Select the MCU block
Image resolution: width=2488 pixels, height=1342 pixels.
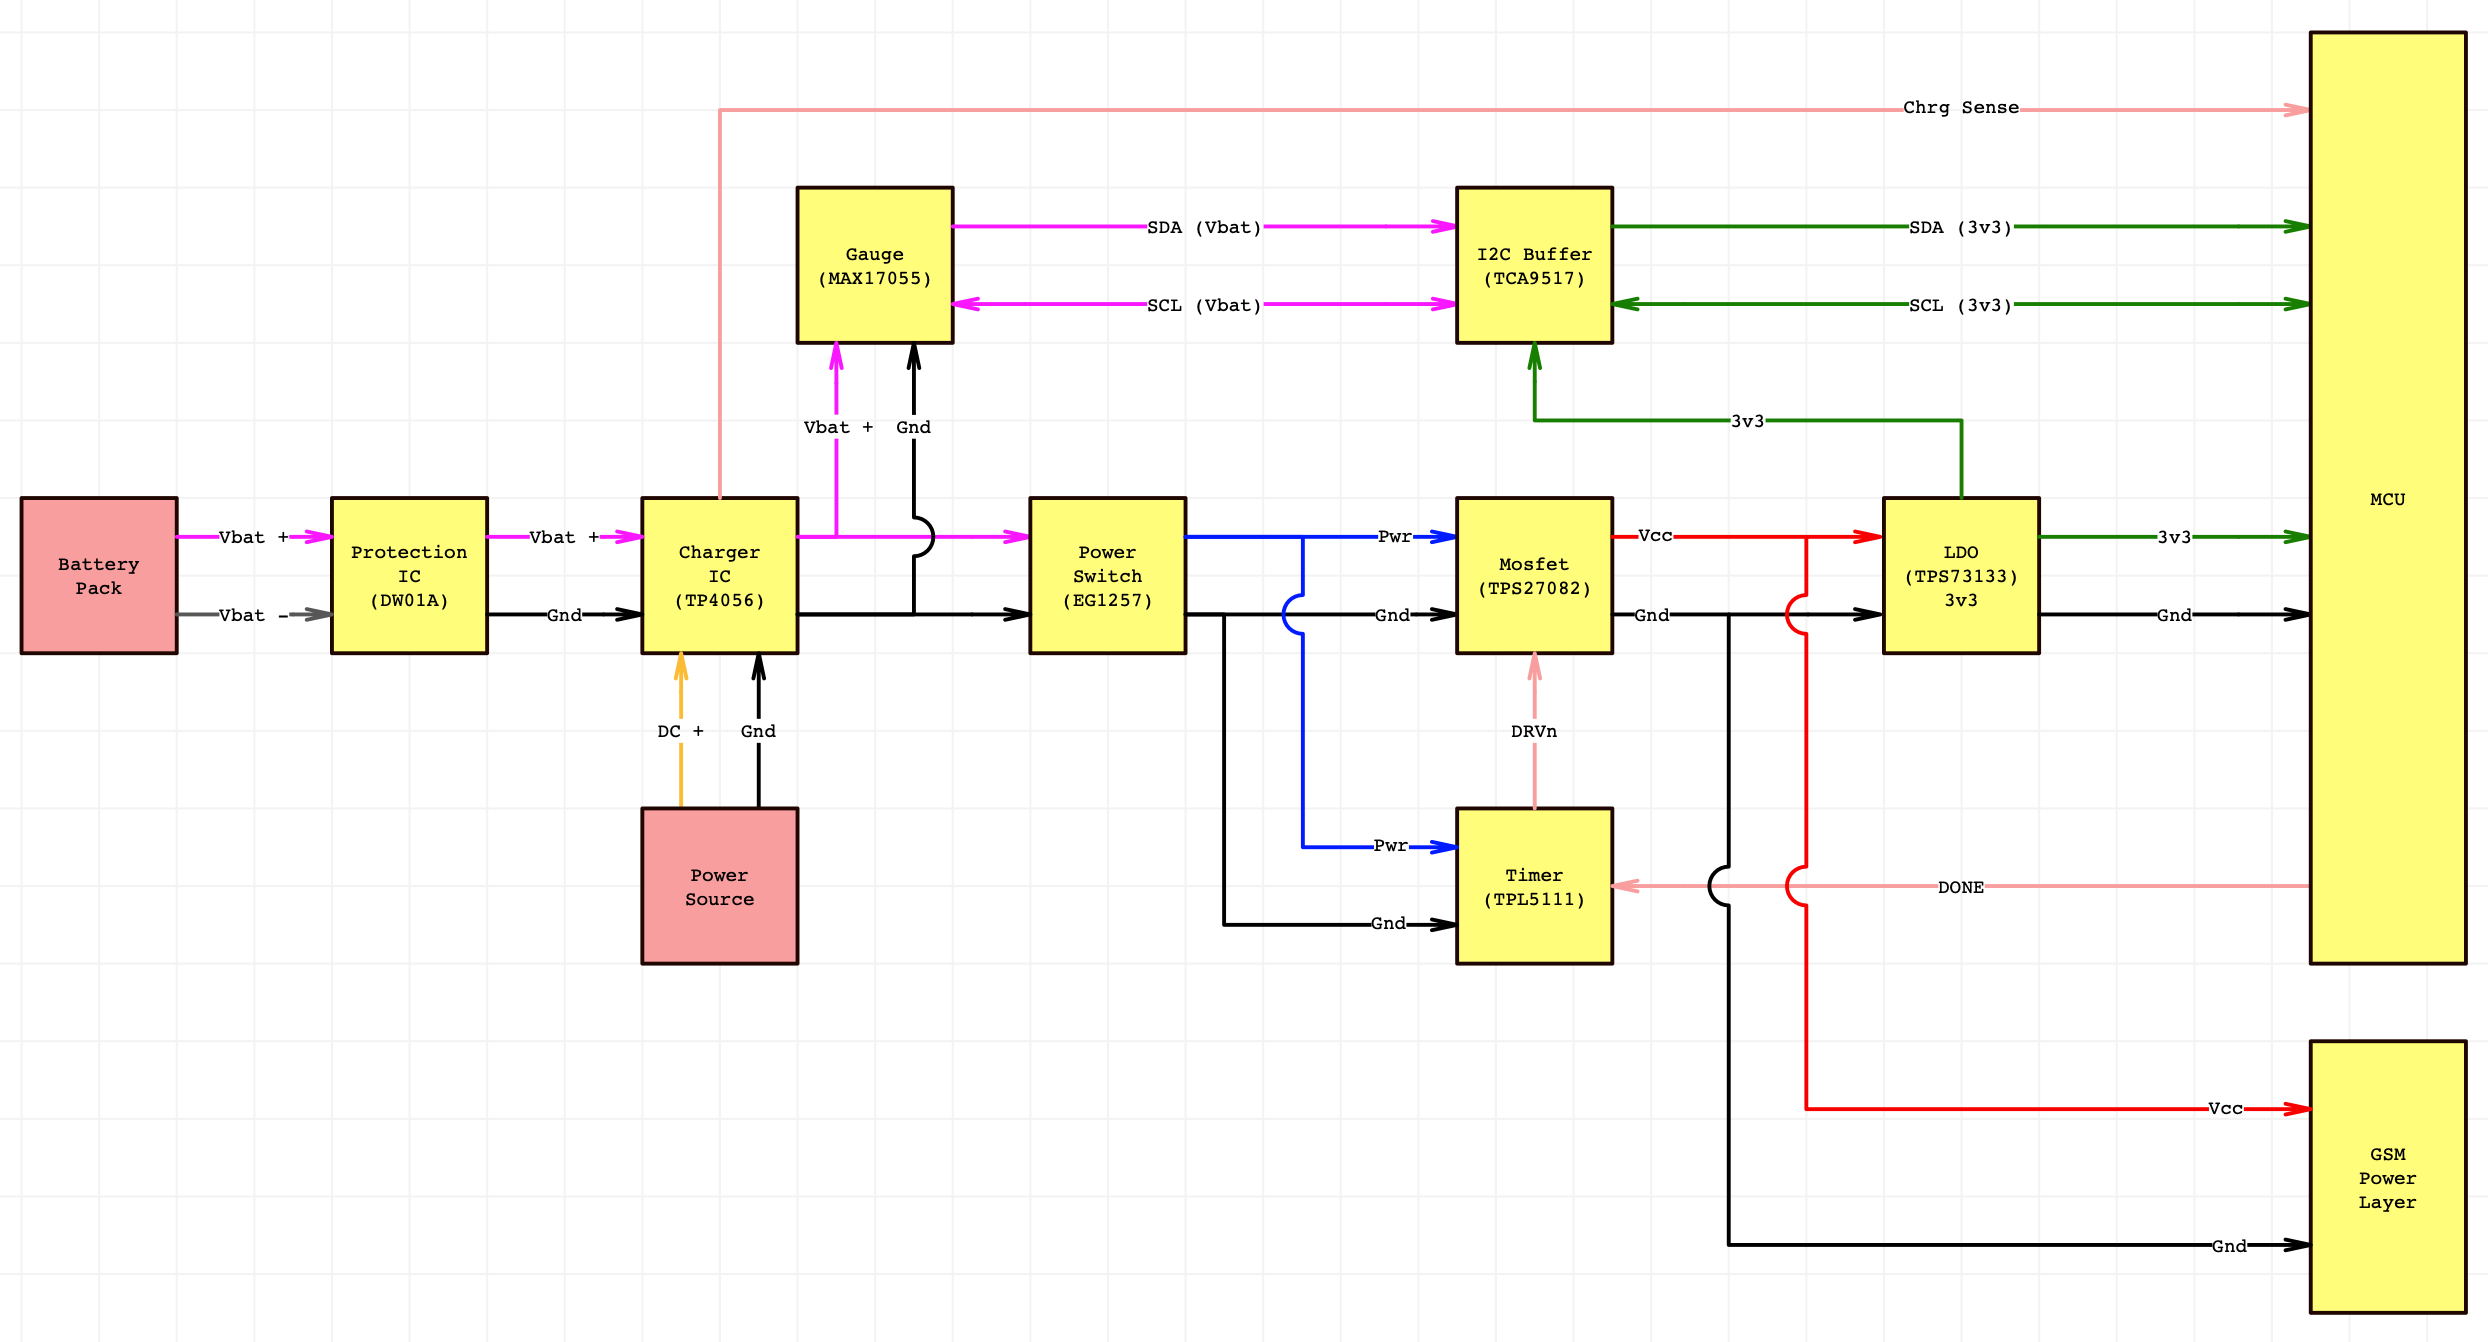[2388, 498]
